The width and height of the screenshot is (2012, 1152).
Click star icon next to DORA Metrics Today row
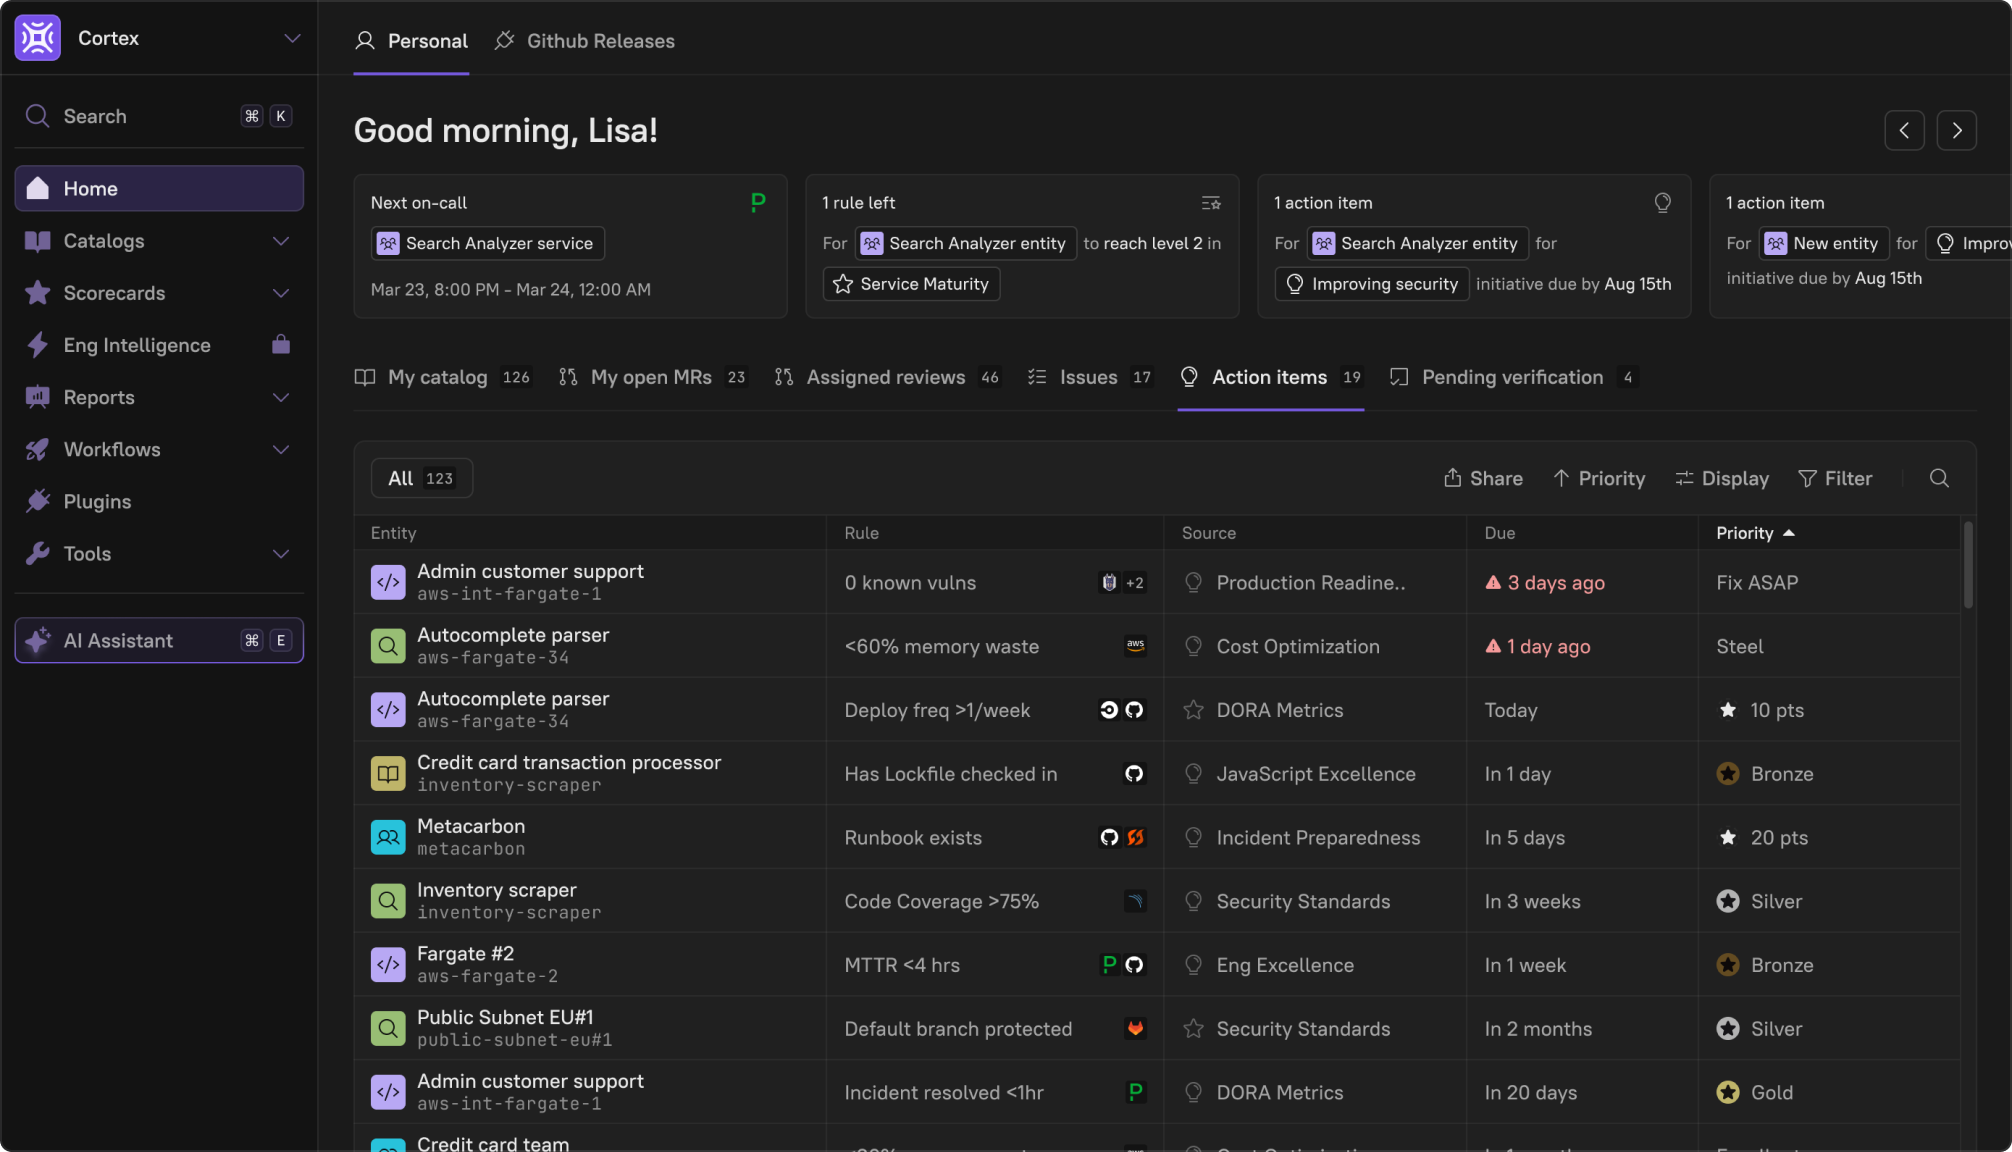coord(1193,710)
